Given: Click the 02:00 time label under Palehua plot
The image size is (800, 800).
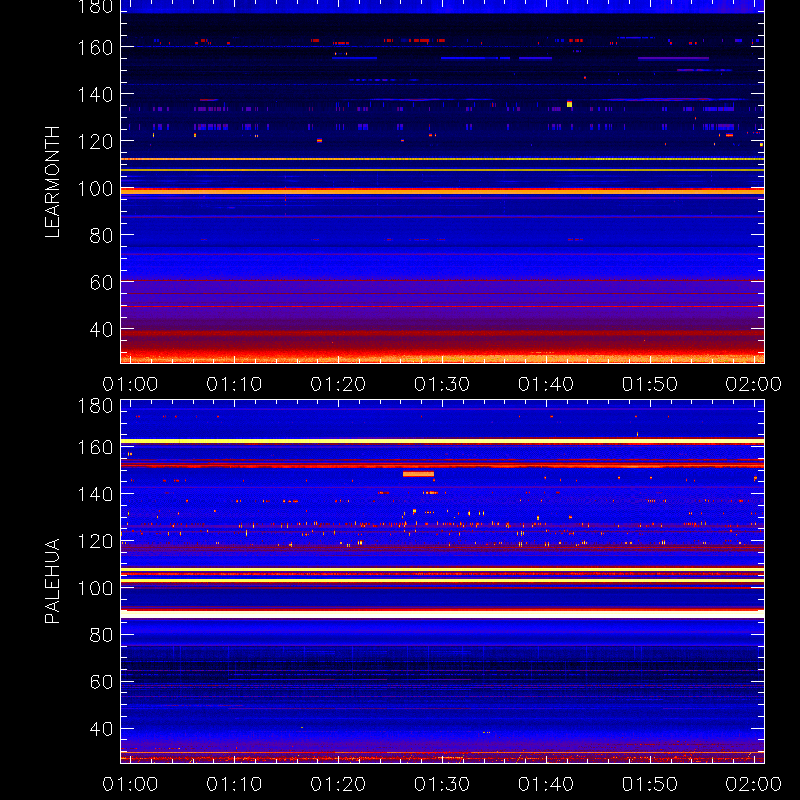Looking at the screenshot, I should click(x=754, y=784).
